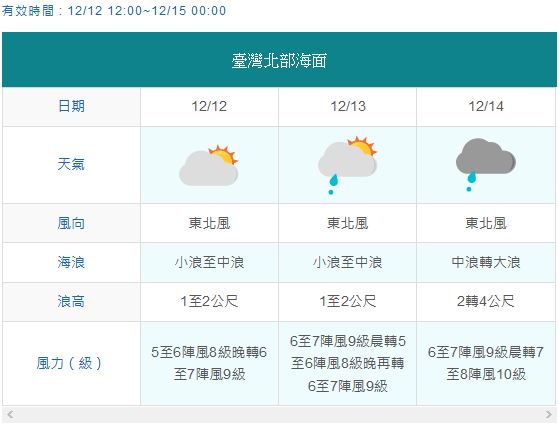
Task: Click the left scroll arrow on horizontal scrollbar
Action: [10, 414]
